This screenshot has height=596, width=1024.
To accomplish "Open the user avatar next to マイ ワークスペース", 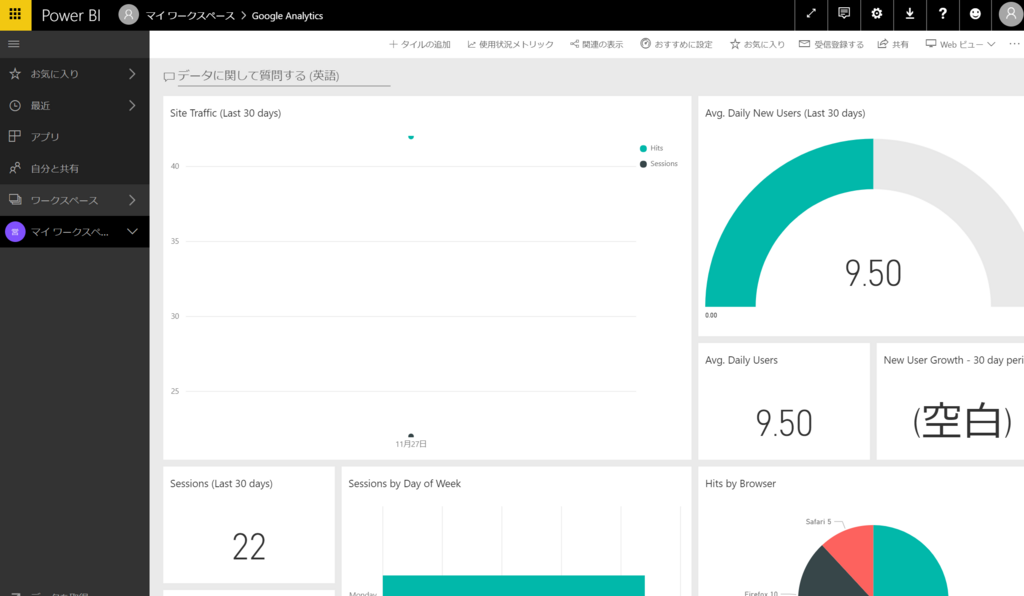I will click(129, 14).
